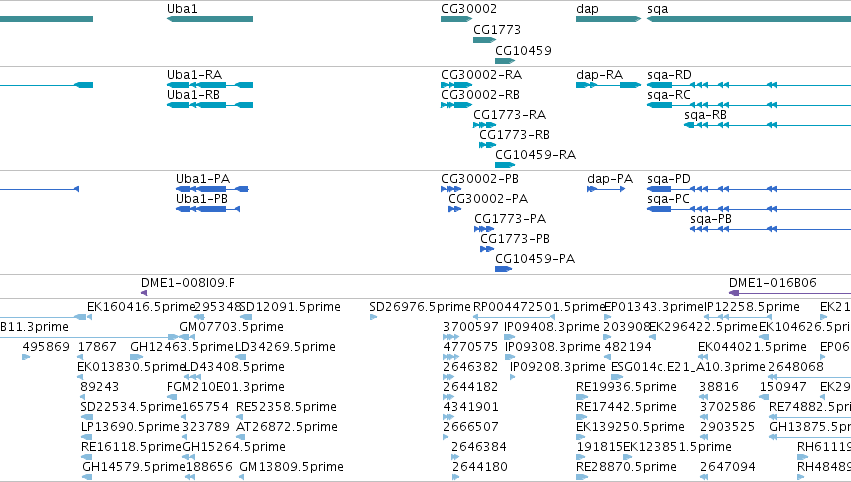Select the CG10459 gene arrow
The height and width of the screenshot is (482, 851).
pyautogui.click(x=505, y=61)
